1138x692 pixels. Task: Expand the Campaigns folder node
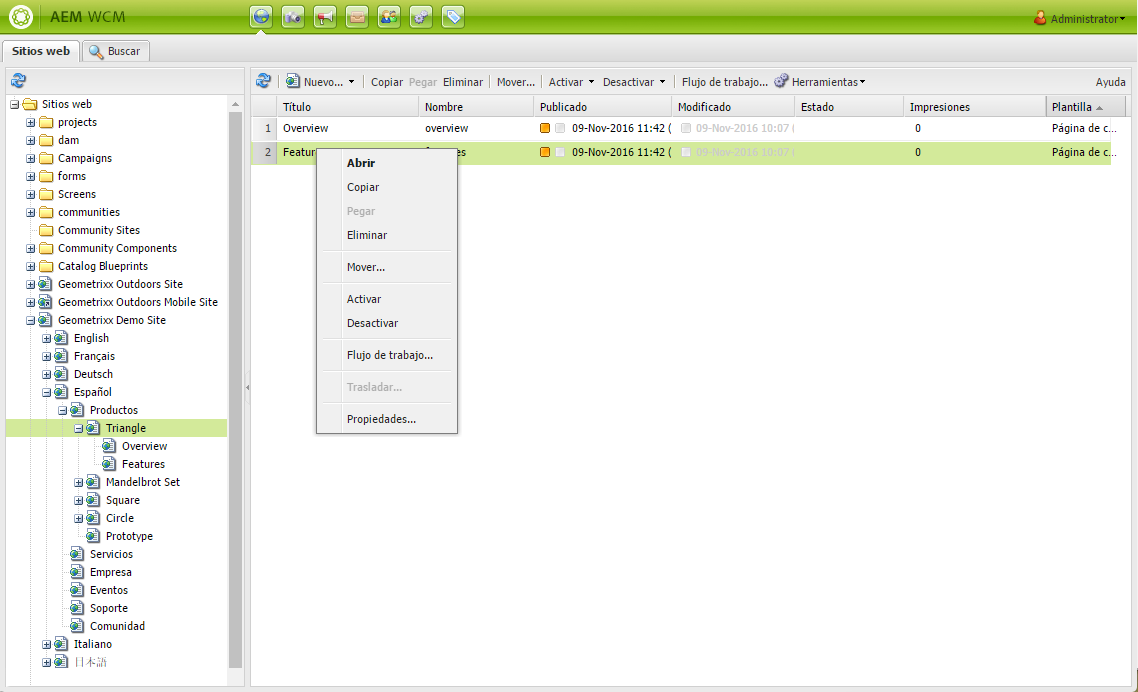click(30, 158)
